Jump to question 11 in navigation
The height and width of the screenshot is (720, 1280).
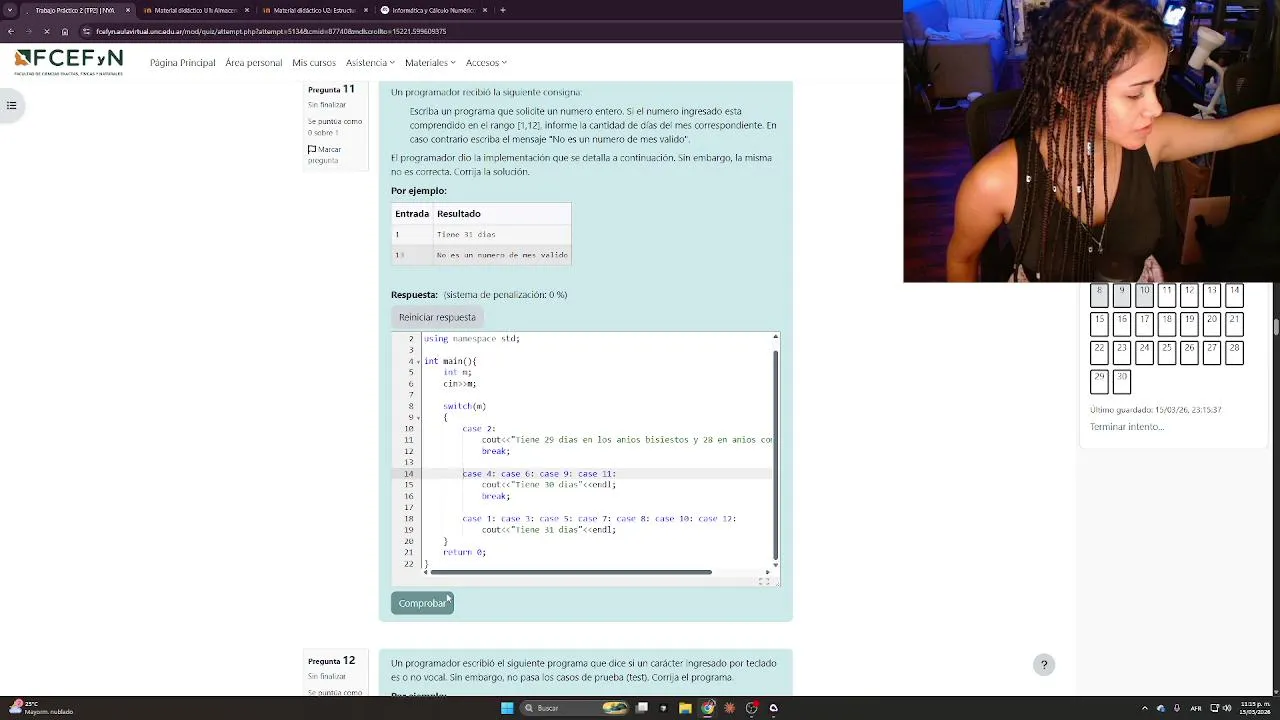click(1166, 296)
